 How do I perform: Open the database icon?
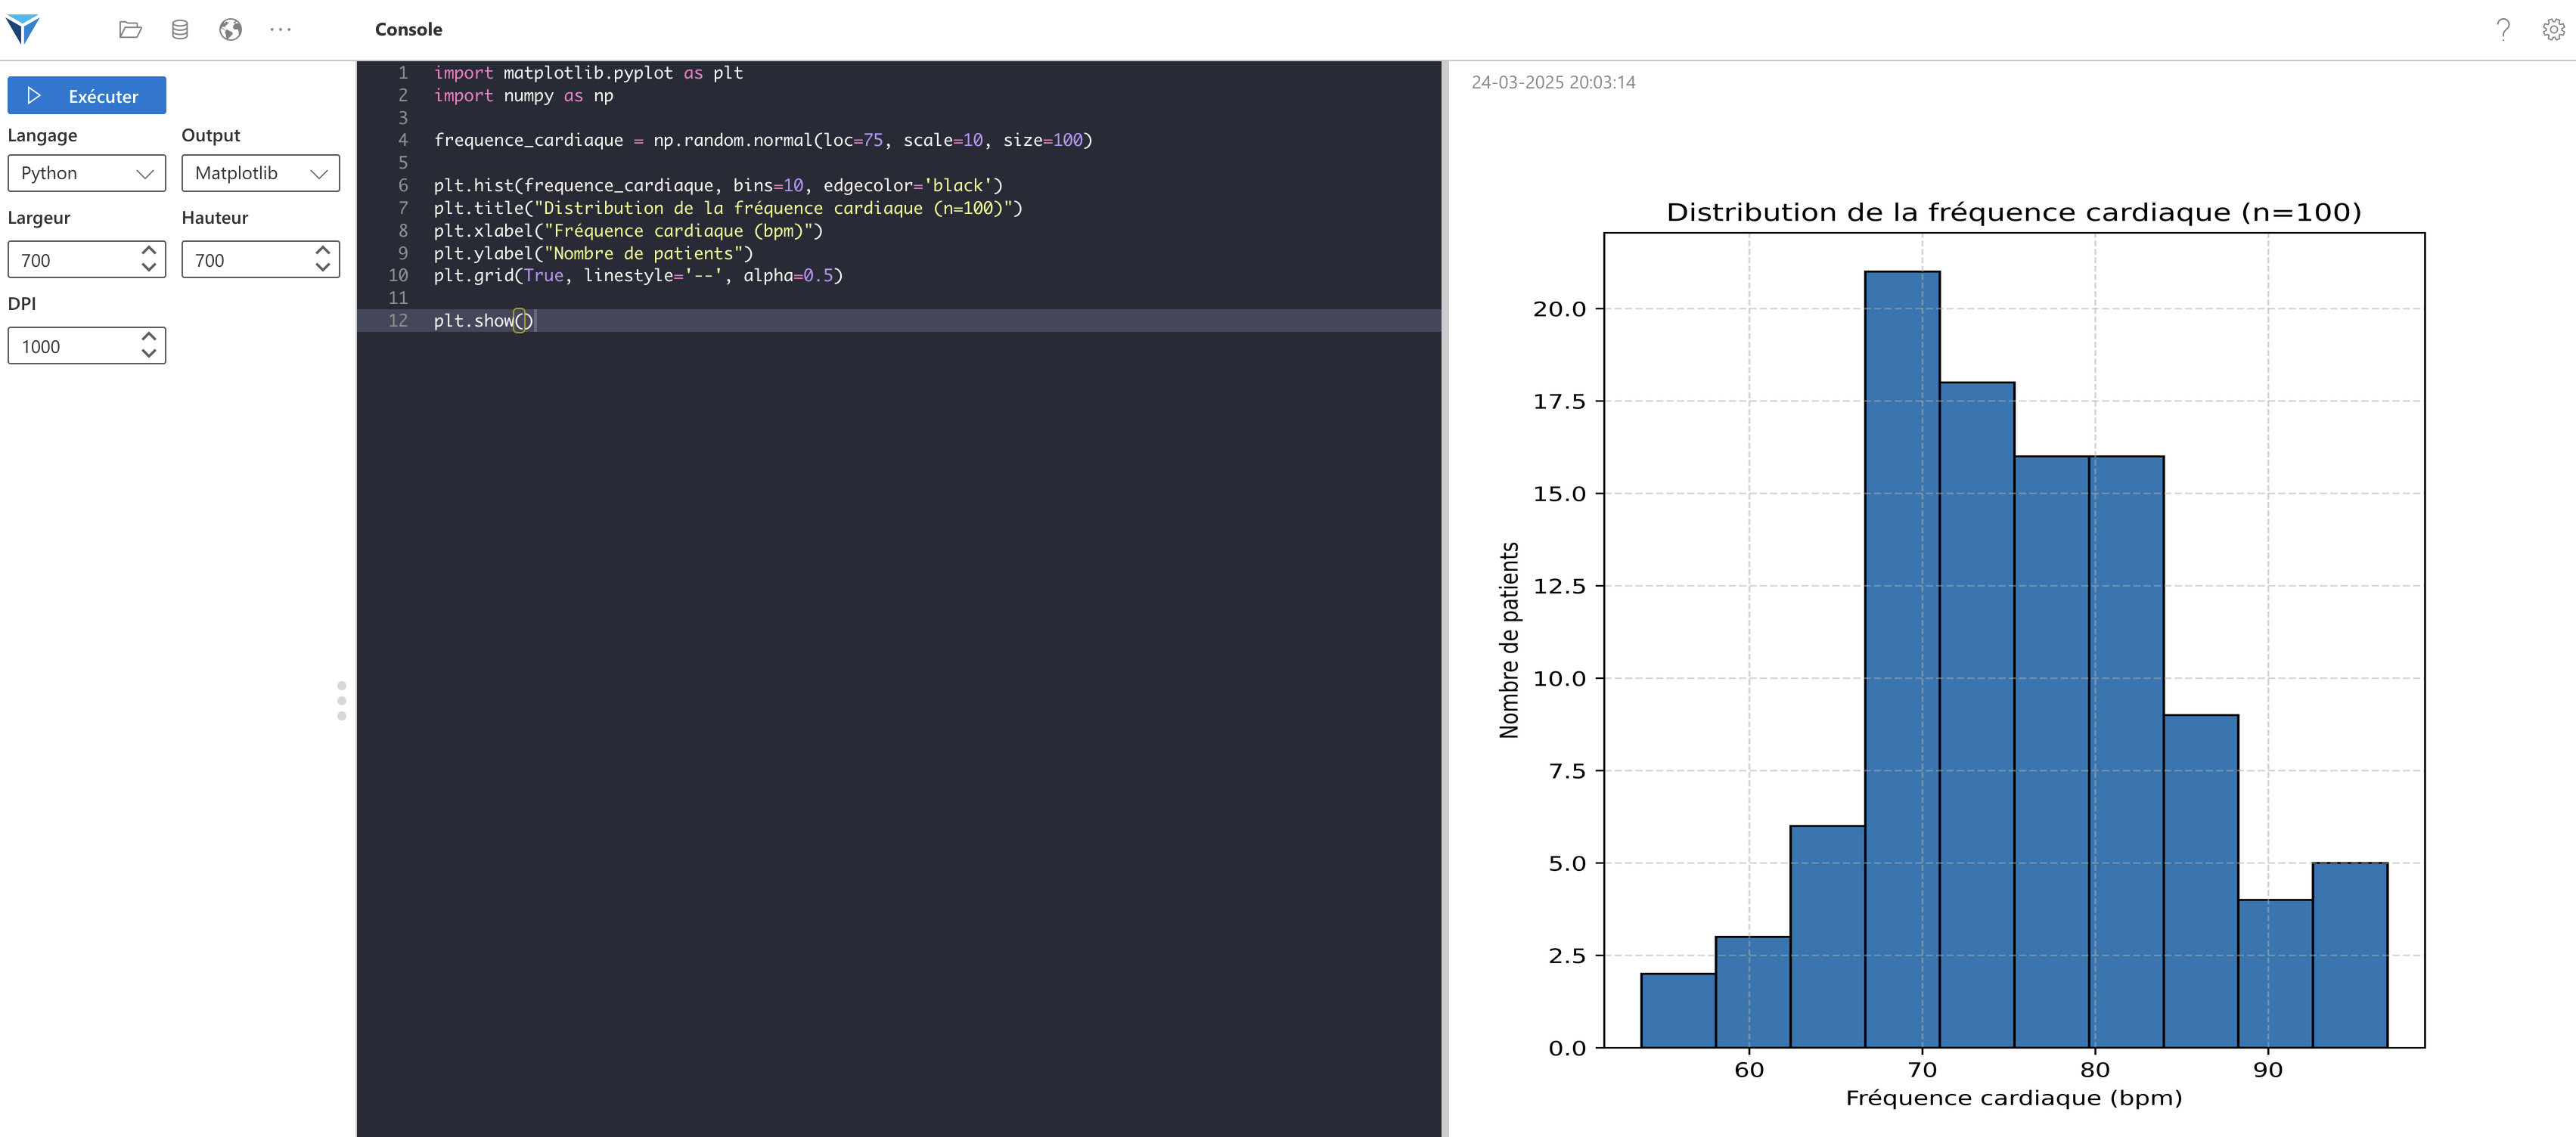click(180, 30)
